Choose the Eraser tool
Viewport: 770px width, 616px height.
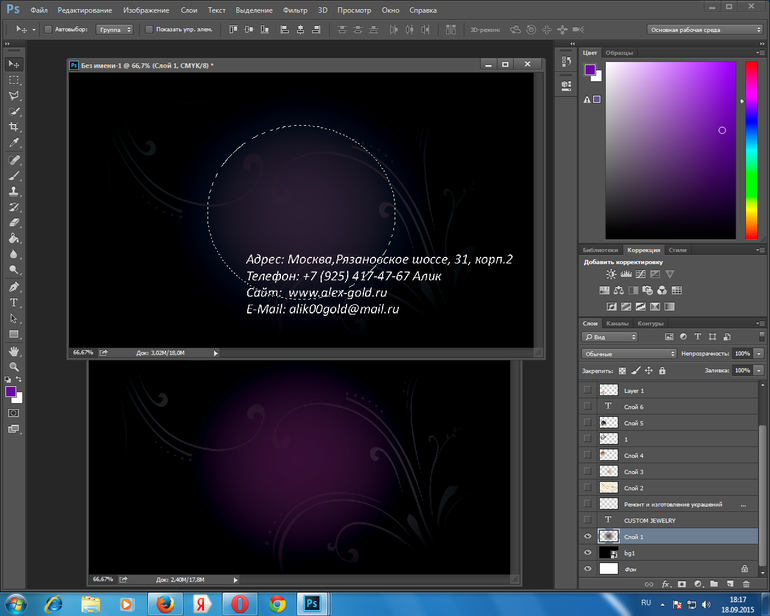(x=14, y=222)
